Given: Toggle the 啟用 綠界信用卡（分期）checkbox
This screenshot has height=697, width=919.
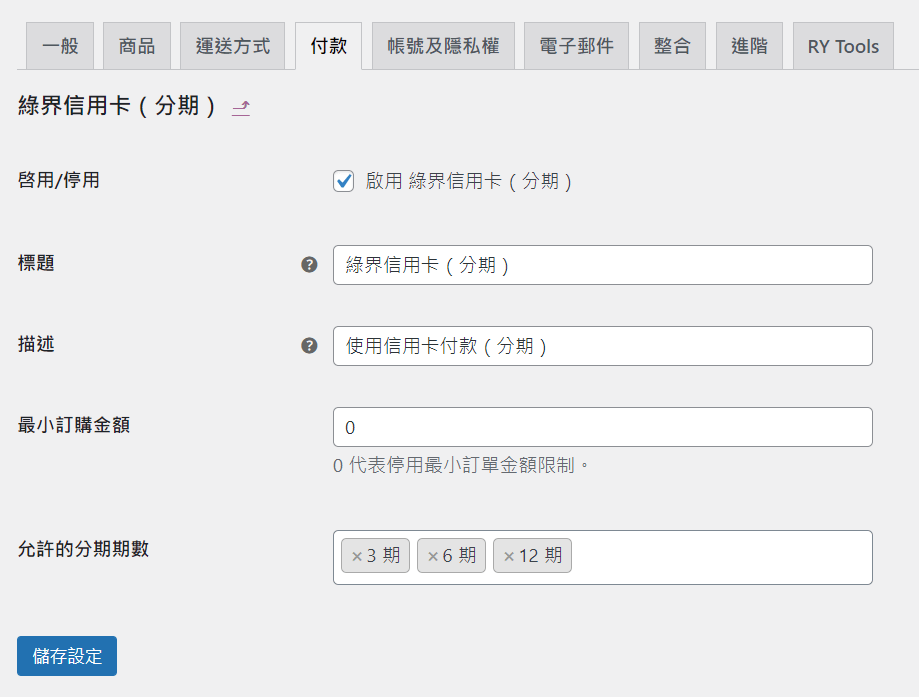Looking at the screenshot, I should coord(343,181).
